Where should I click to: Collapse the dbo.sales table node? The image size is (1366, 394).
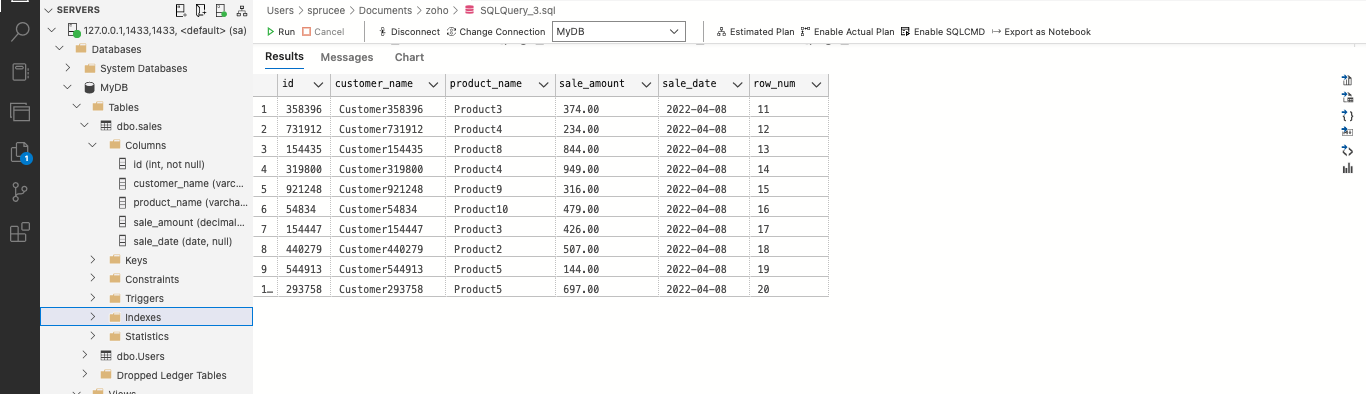coord(85,126)
